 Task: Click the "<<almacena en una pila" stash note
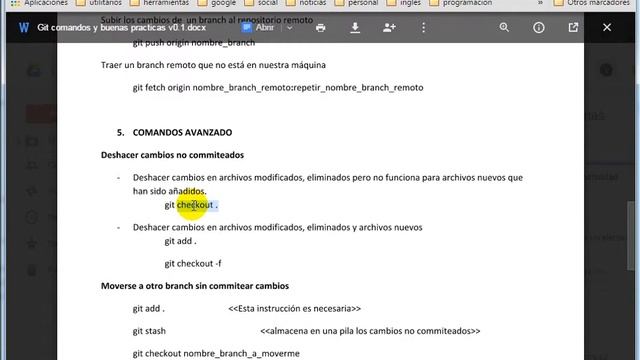pos(370,331)
